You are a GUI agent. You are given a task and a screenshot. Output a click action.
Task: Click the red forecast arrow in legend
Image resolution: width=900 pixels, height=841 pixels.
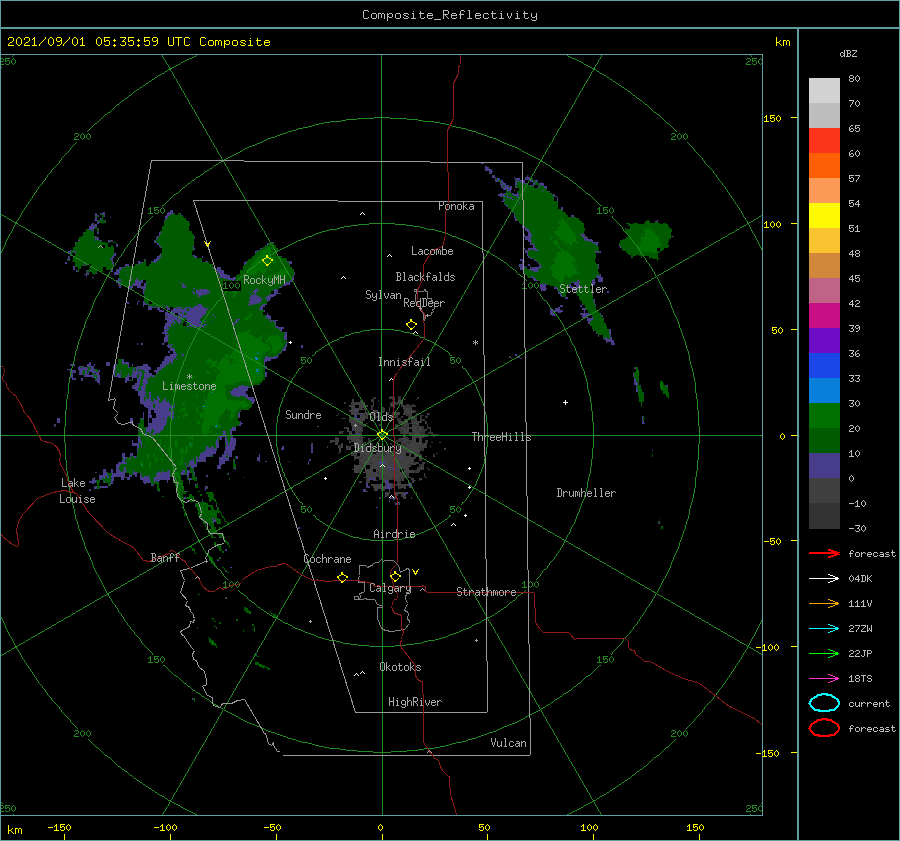(x=824, y=553)
